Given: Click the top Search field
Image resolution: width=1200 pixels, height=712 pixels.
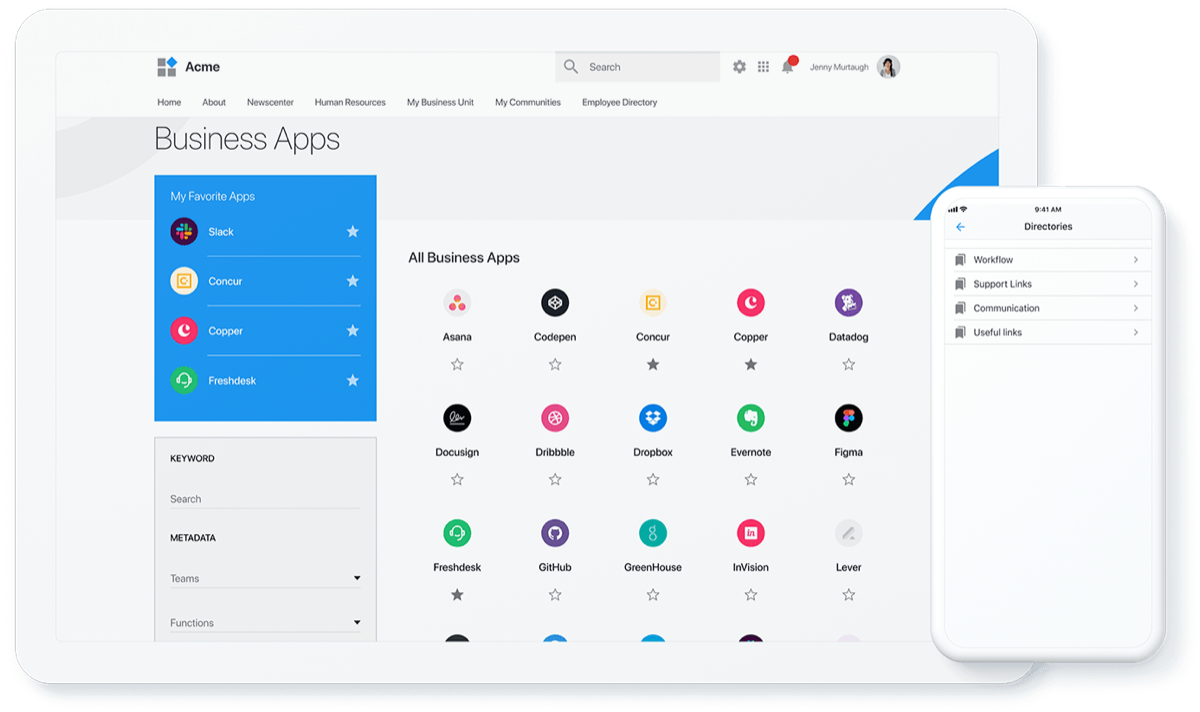Looking at the screenshot, I should click(x=637, y=67).
